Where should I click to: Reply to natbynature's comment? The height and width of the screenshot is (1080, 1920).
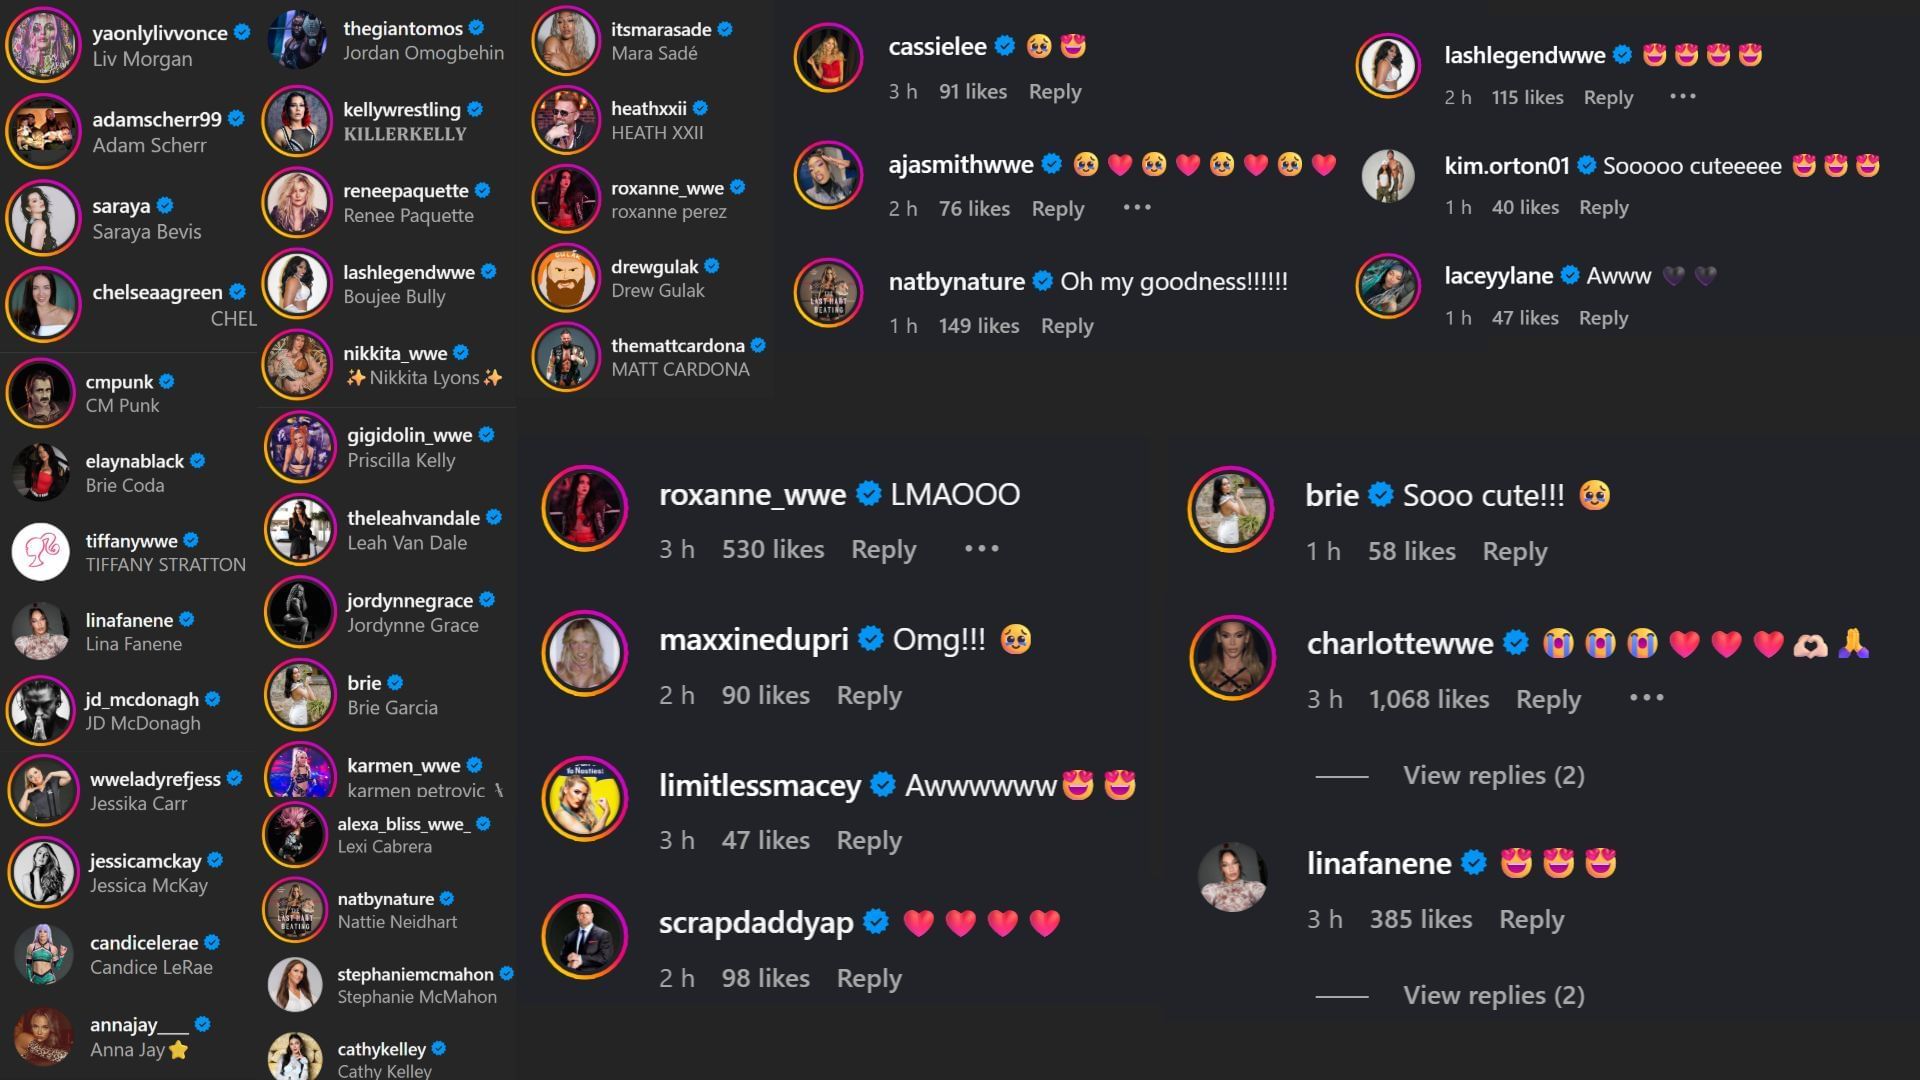click(1067, 326)
